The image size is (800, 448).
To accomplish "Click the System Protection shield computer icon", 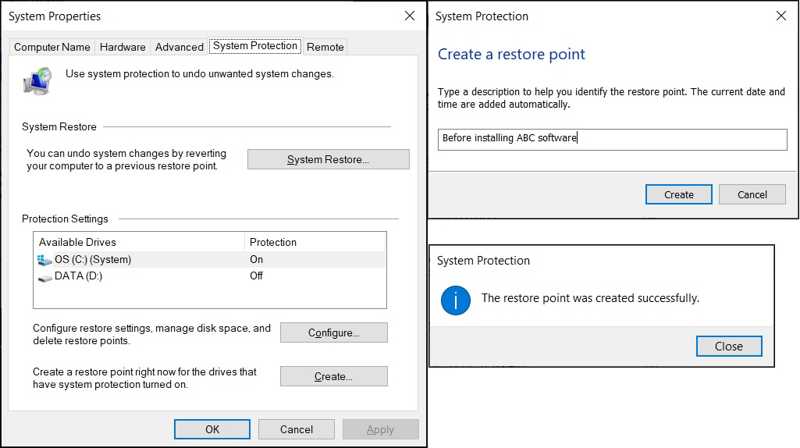I will tap(38, 80).
